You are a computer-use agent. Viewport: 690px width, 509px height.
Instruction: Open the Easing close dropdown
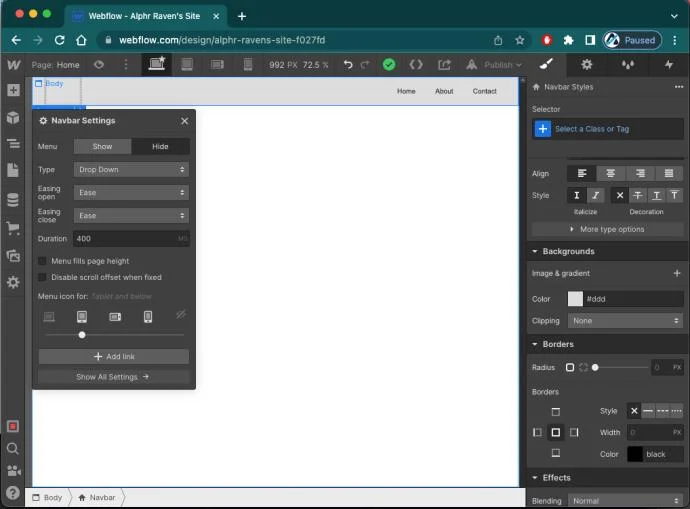click(x=131, y=216)
